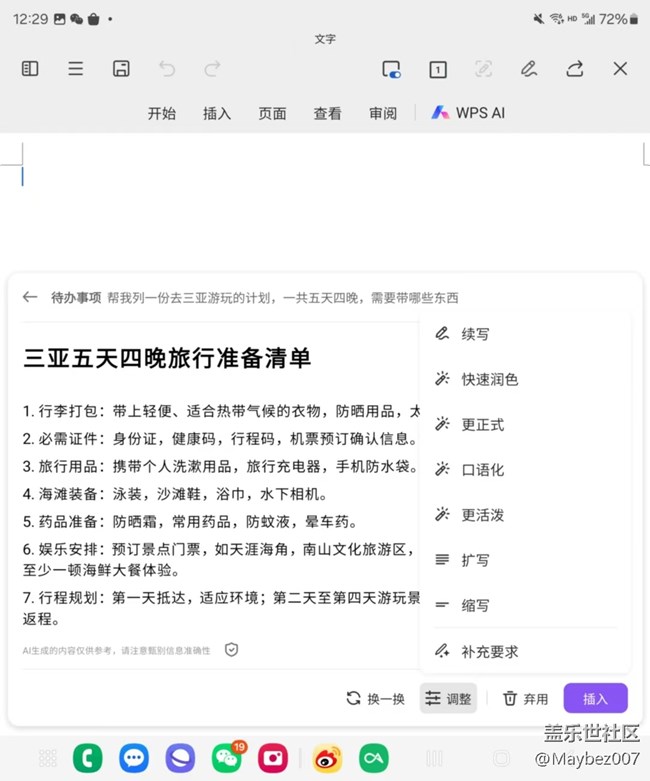
Task: Open the blue Messages app in dock
Action: click(134, 758)
